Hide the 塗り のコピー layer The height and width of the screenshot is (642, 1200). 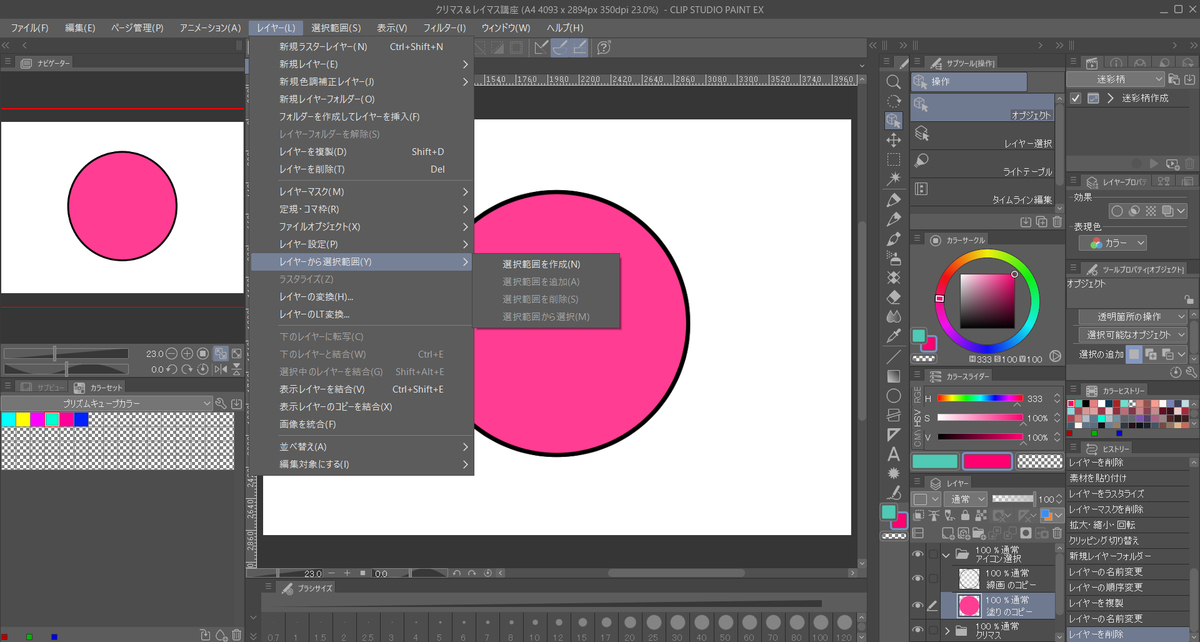tap(918, 605)
